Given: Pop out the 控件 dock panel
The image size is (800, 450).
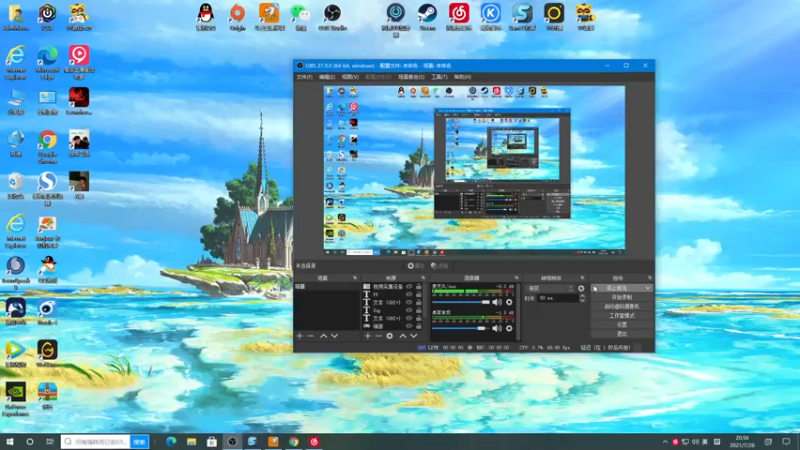Looking at the screenshot, I should (649, 278).
